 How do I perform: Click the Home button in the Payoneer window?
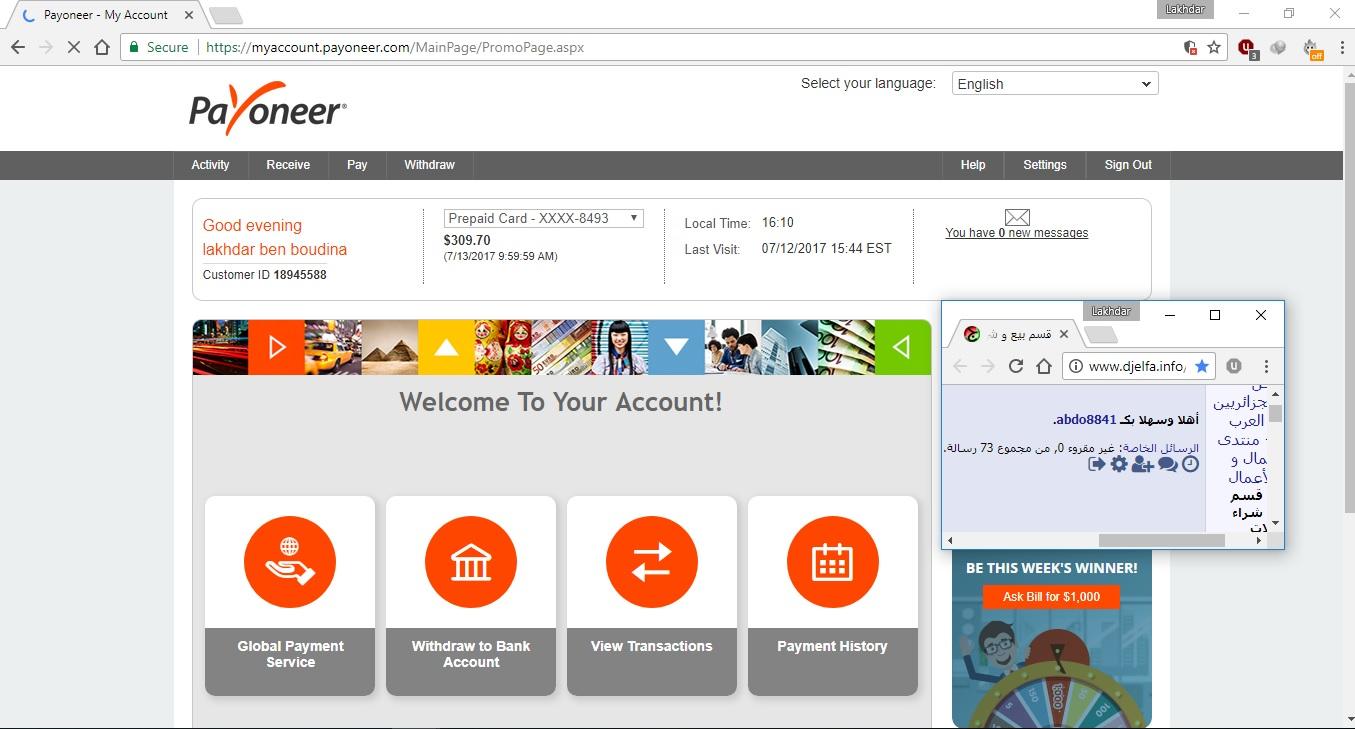coord(101,47)
